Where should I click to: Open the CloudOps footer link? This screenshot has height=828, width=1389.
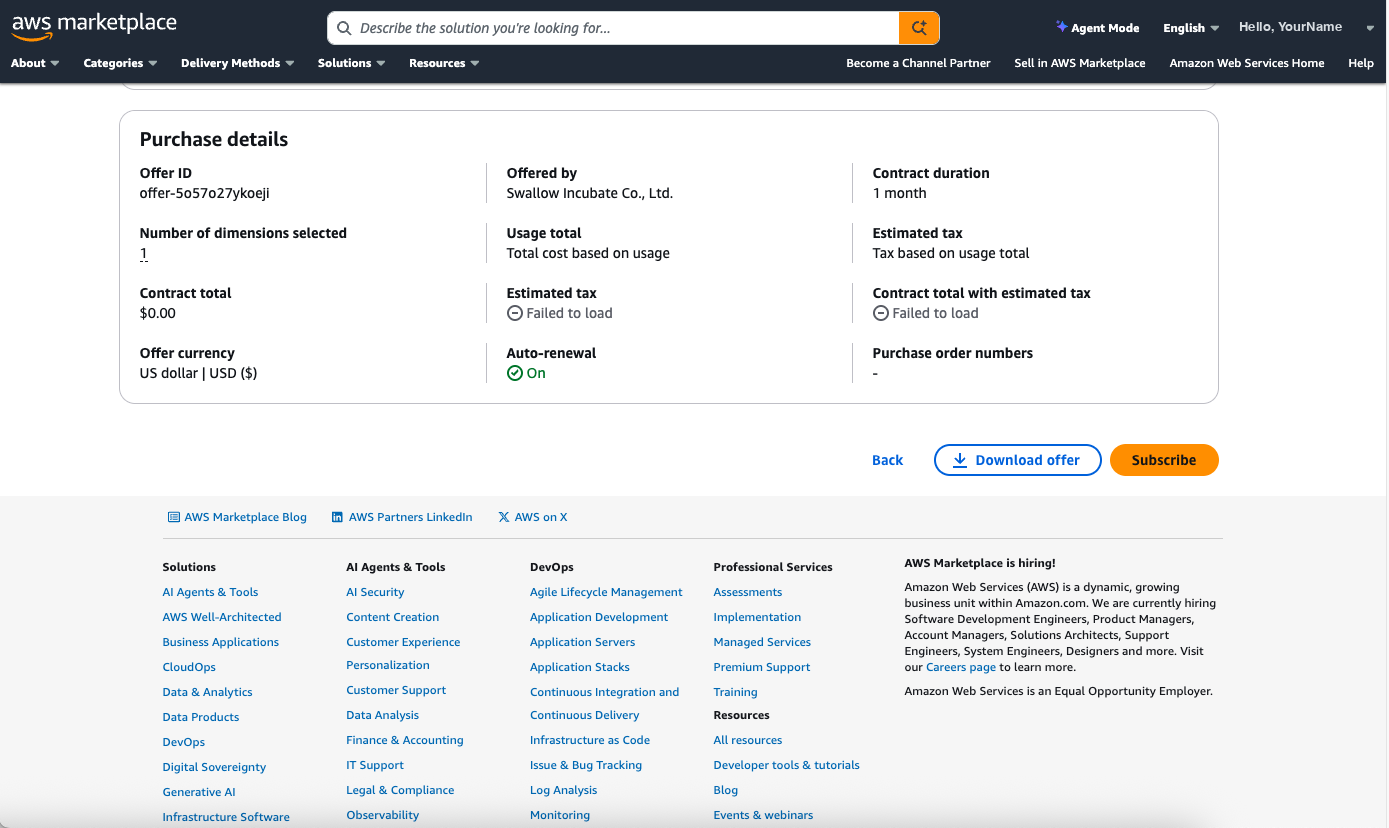pos(189,667)
